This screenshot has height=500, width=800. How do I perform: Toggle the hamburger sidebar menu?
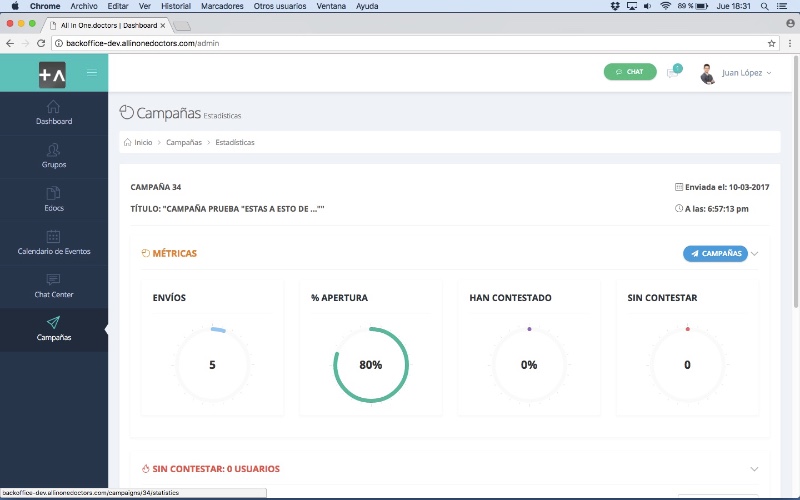(92, 72)
